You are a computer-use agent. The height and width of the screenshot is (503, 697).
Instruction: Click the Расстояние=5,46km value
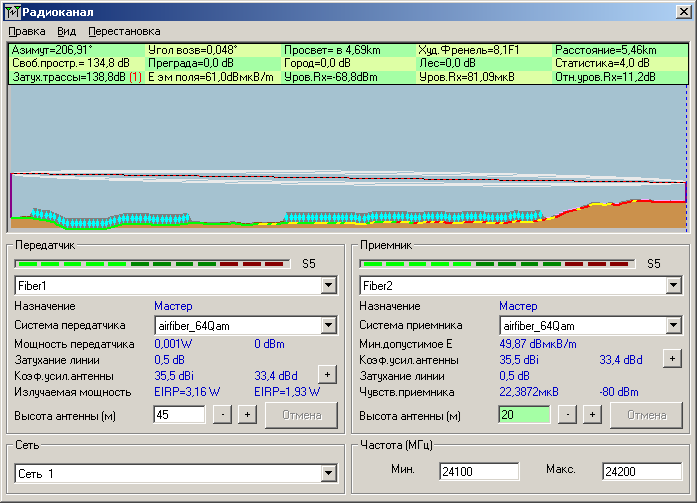click(x=605, y=50)
